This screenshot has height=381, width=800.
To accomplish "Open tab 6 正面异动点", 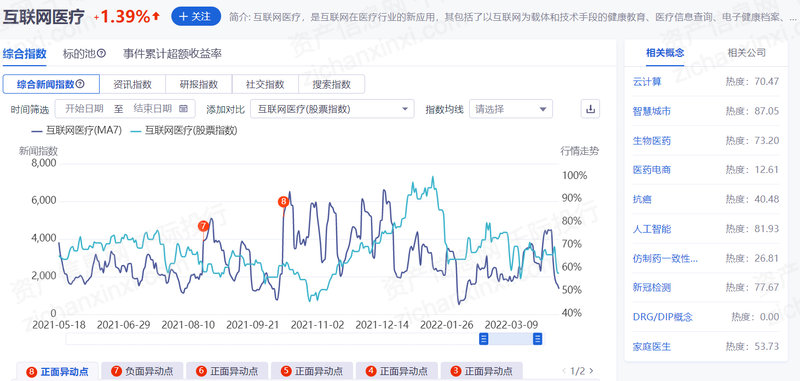I will pos(227,371).
